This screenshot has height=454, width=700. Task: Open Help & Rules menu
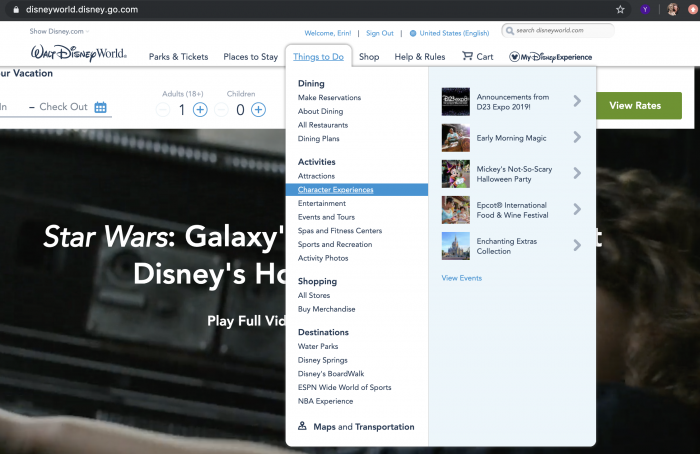coord(420,57)
